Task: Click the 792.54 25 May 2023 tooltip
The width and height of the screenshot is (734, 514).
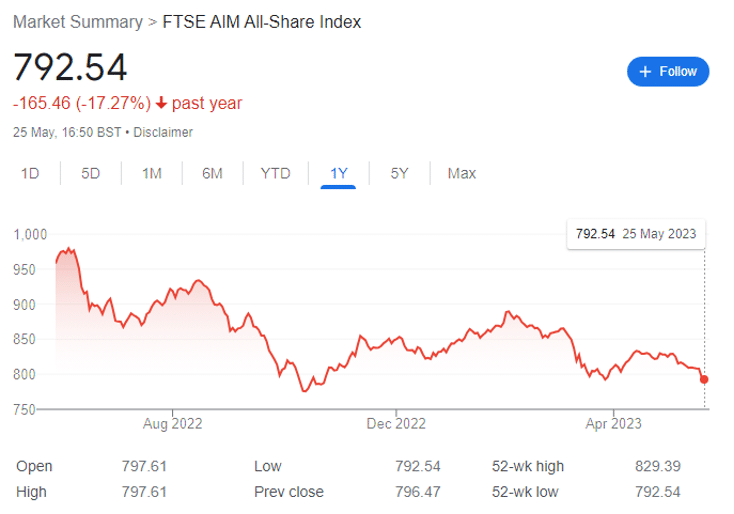Action: coord(636,234)
